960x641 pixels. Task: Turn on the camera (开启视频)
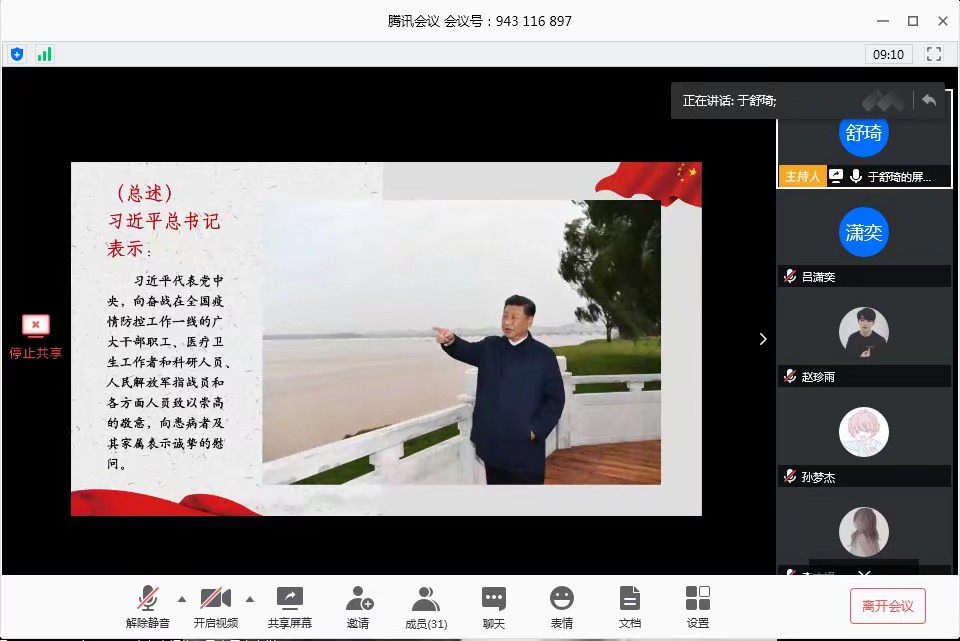(x=216, y=606)
